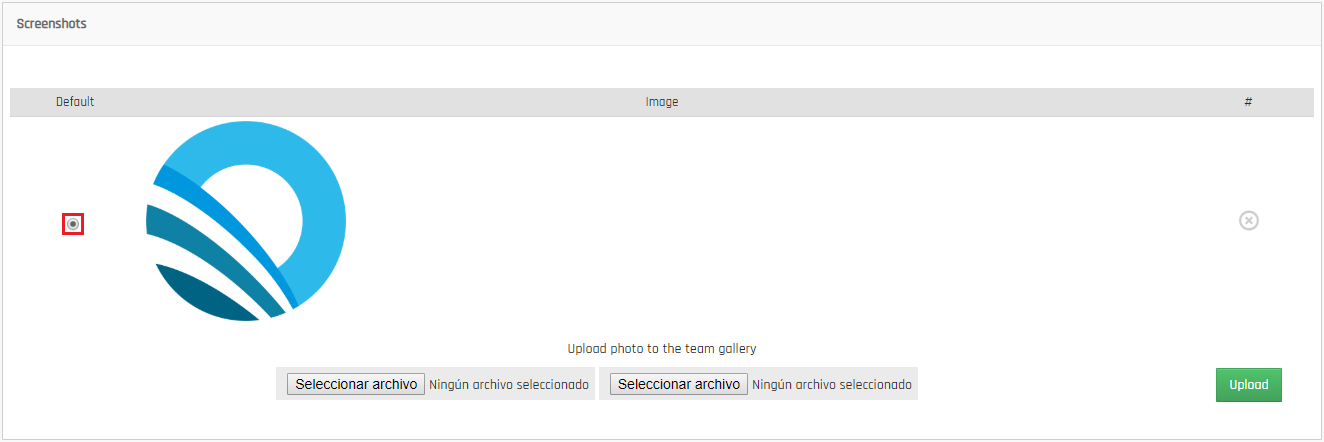Screen dimensions: 1324x442
Task: Click the second "Ningún archivo seleccionado" label
Action: 832,384
